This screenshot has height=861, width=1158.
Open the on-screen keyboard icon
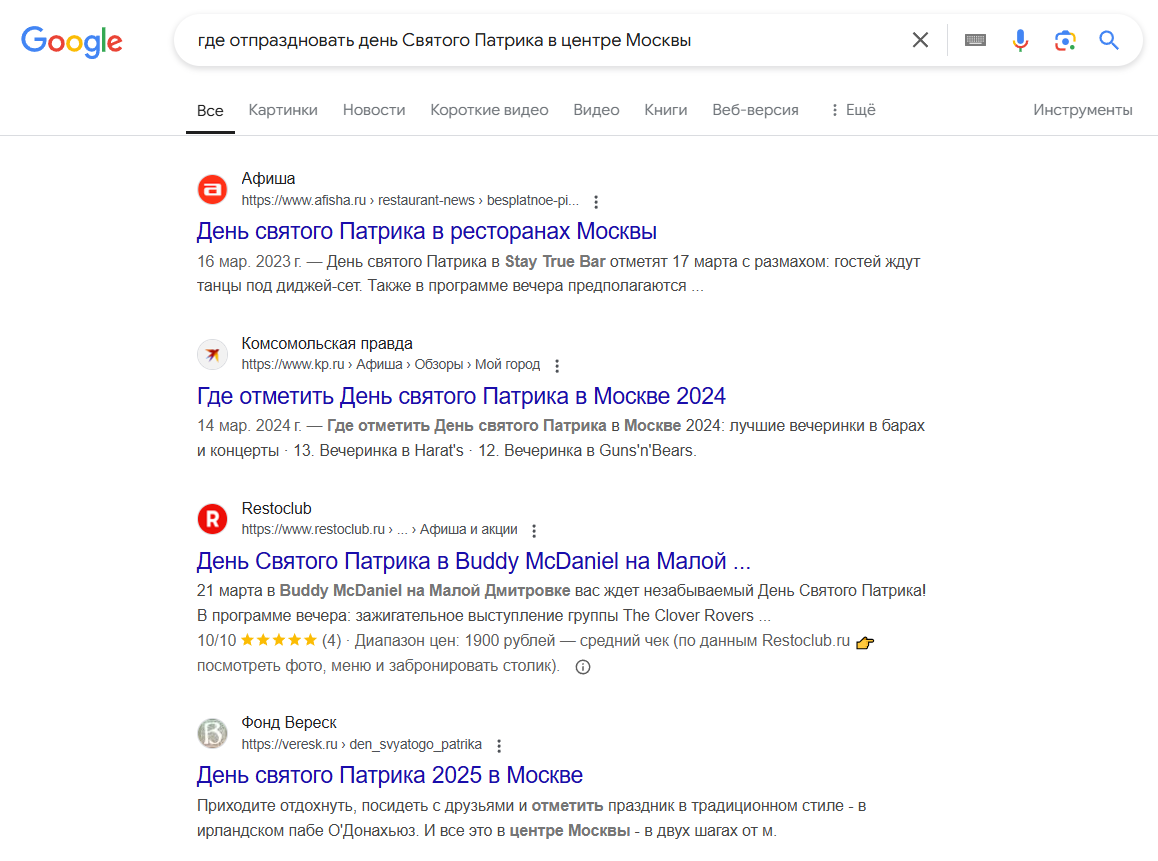coord(975,40)
